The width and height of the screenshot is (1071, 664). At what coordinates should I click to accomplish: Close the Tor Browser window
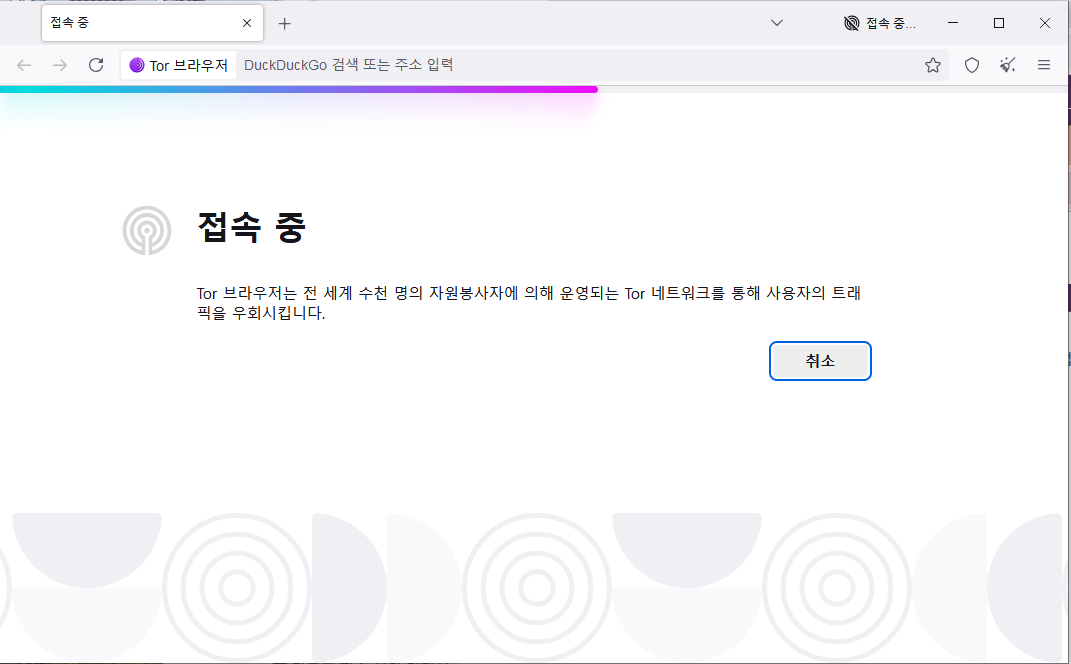click(1044, 23)
